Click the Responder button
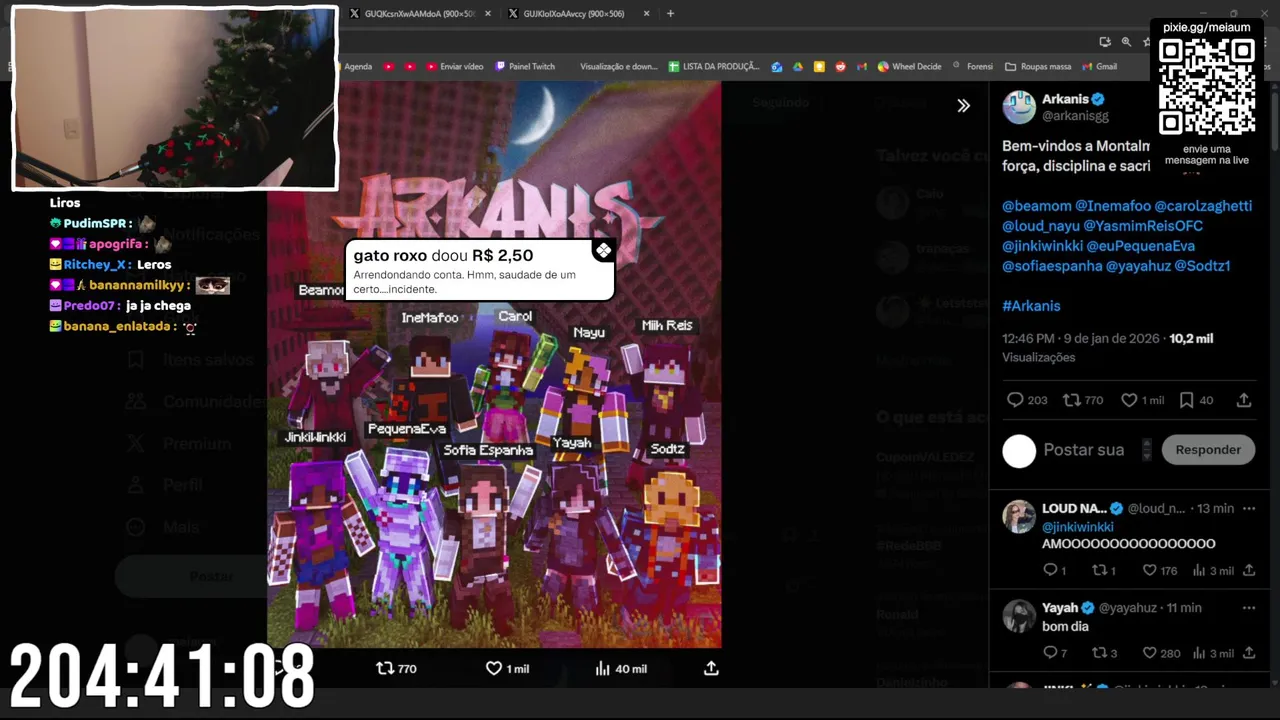1280x720 pixels. click(1208, 450)
